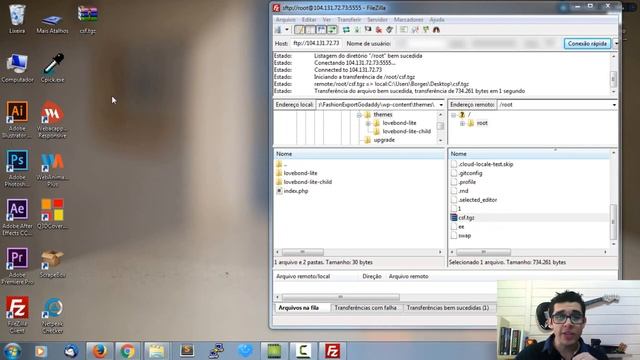Select lovebond-lite-child folder in local list
Viewport: 640px width, 360px height.
pos(308,182)
